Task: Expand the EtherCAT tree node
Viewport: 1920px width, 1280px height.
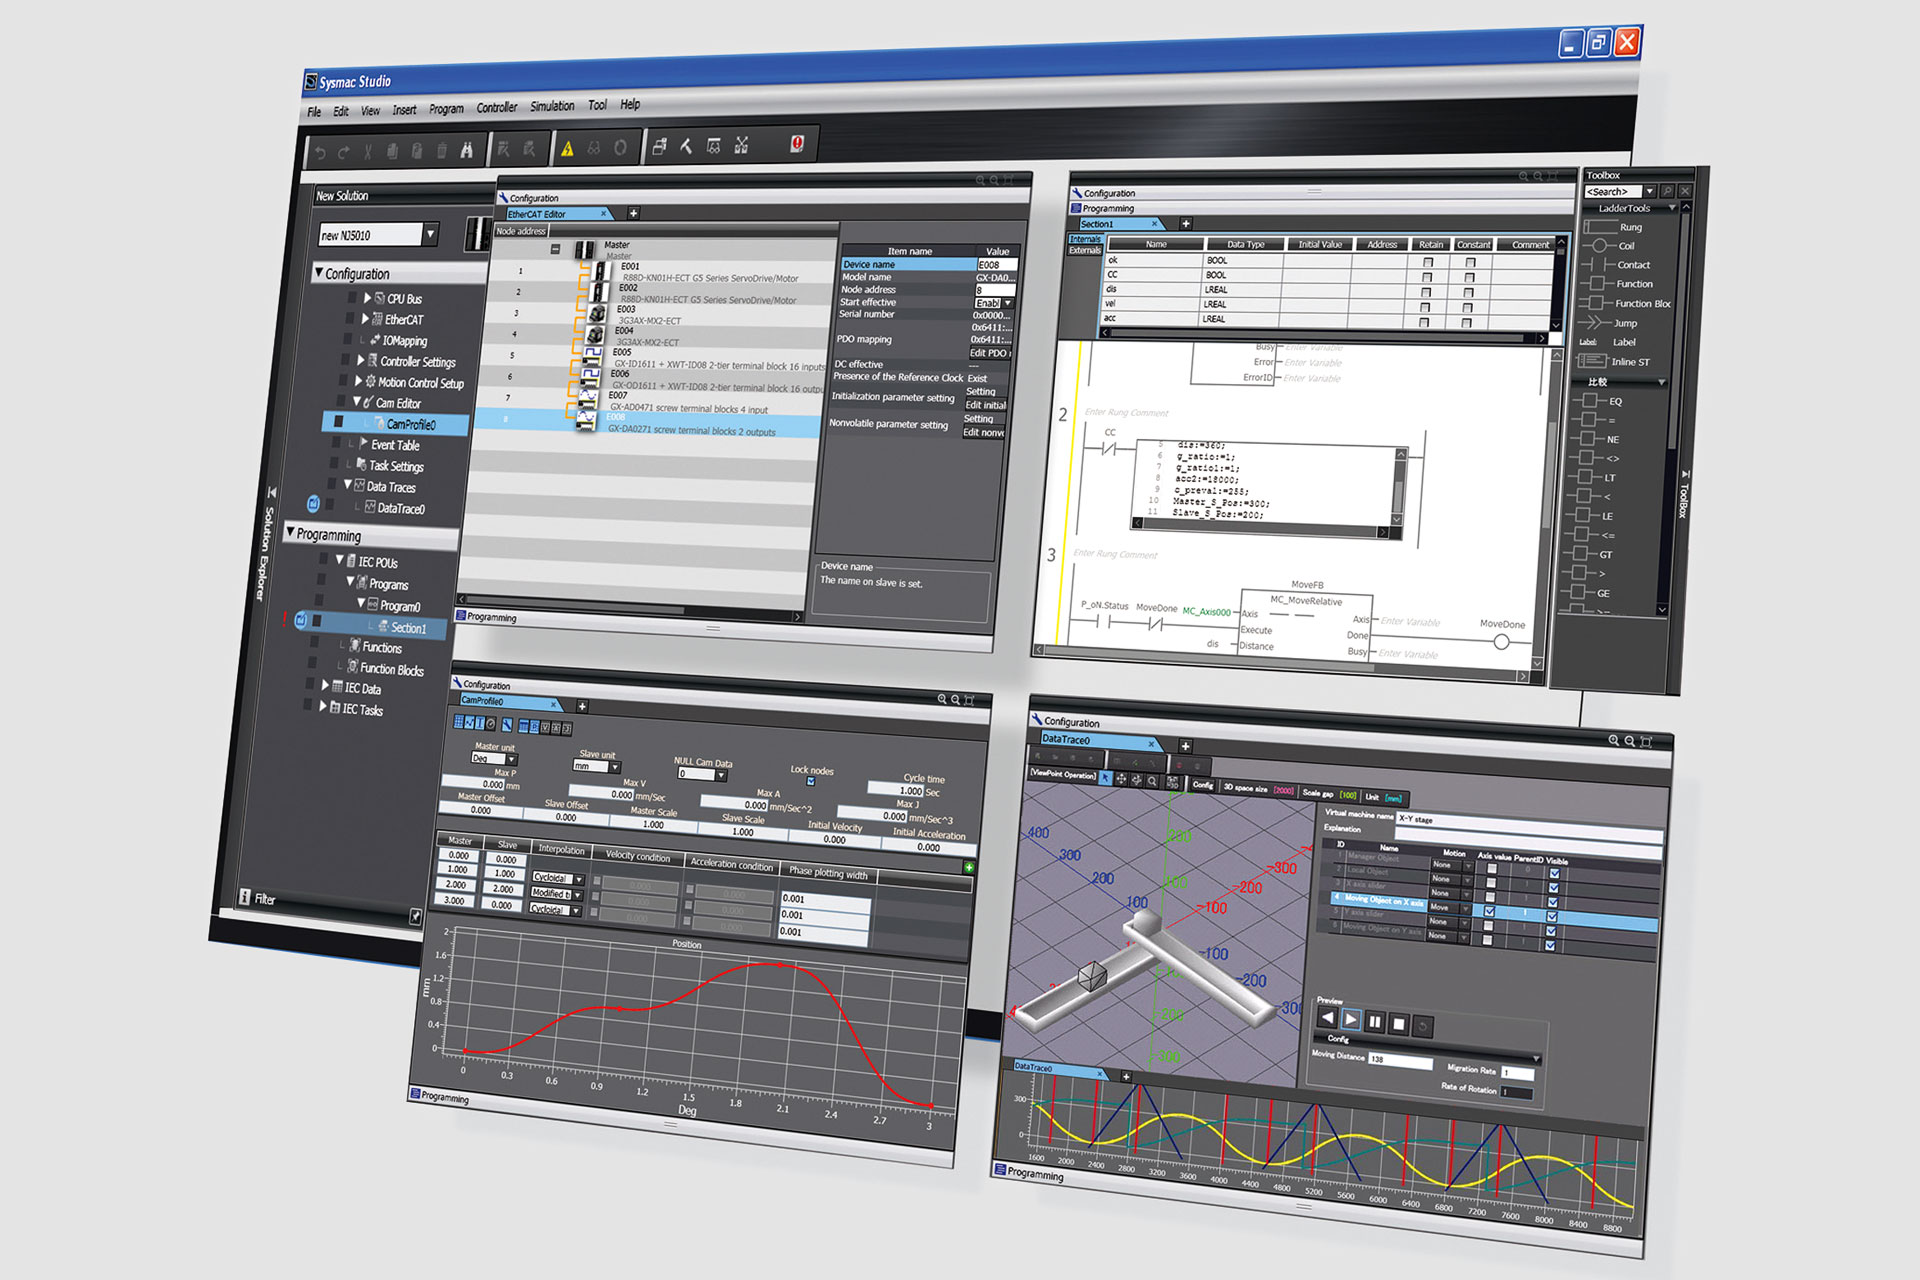Action: tap(365, 319)
